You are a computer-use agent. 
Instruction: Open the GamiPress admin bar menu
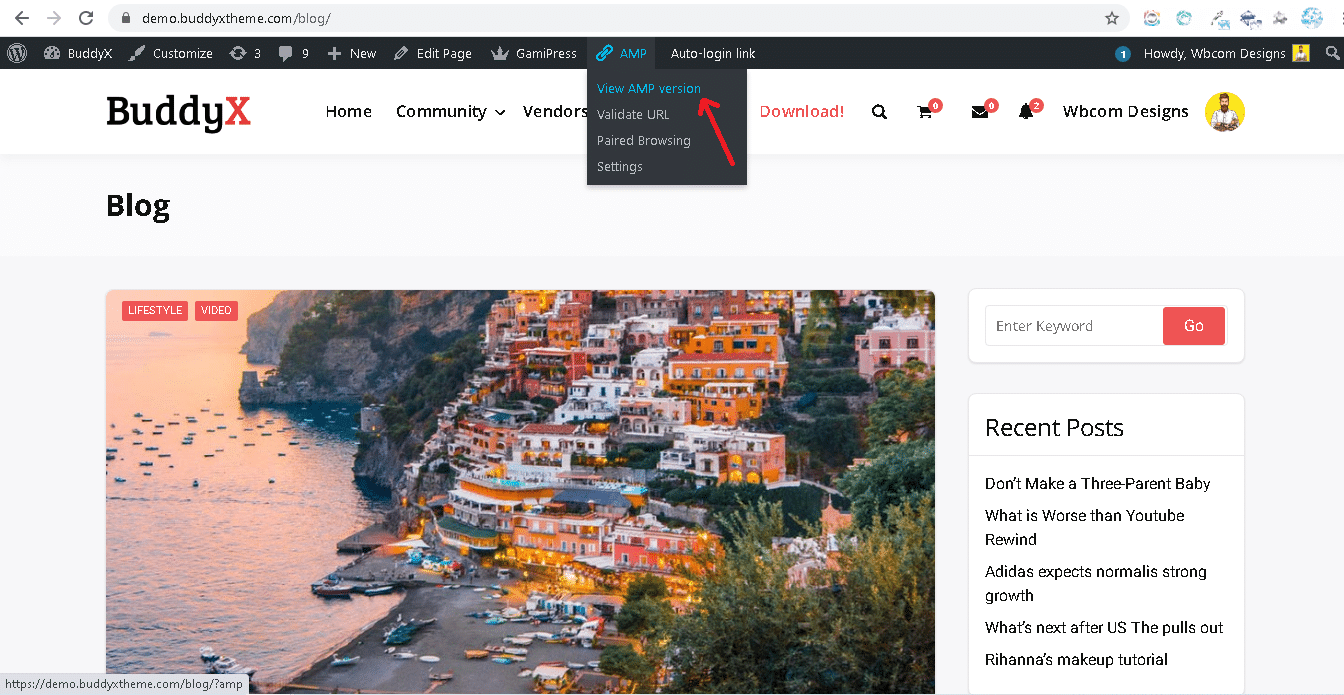pos(534,53)
